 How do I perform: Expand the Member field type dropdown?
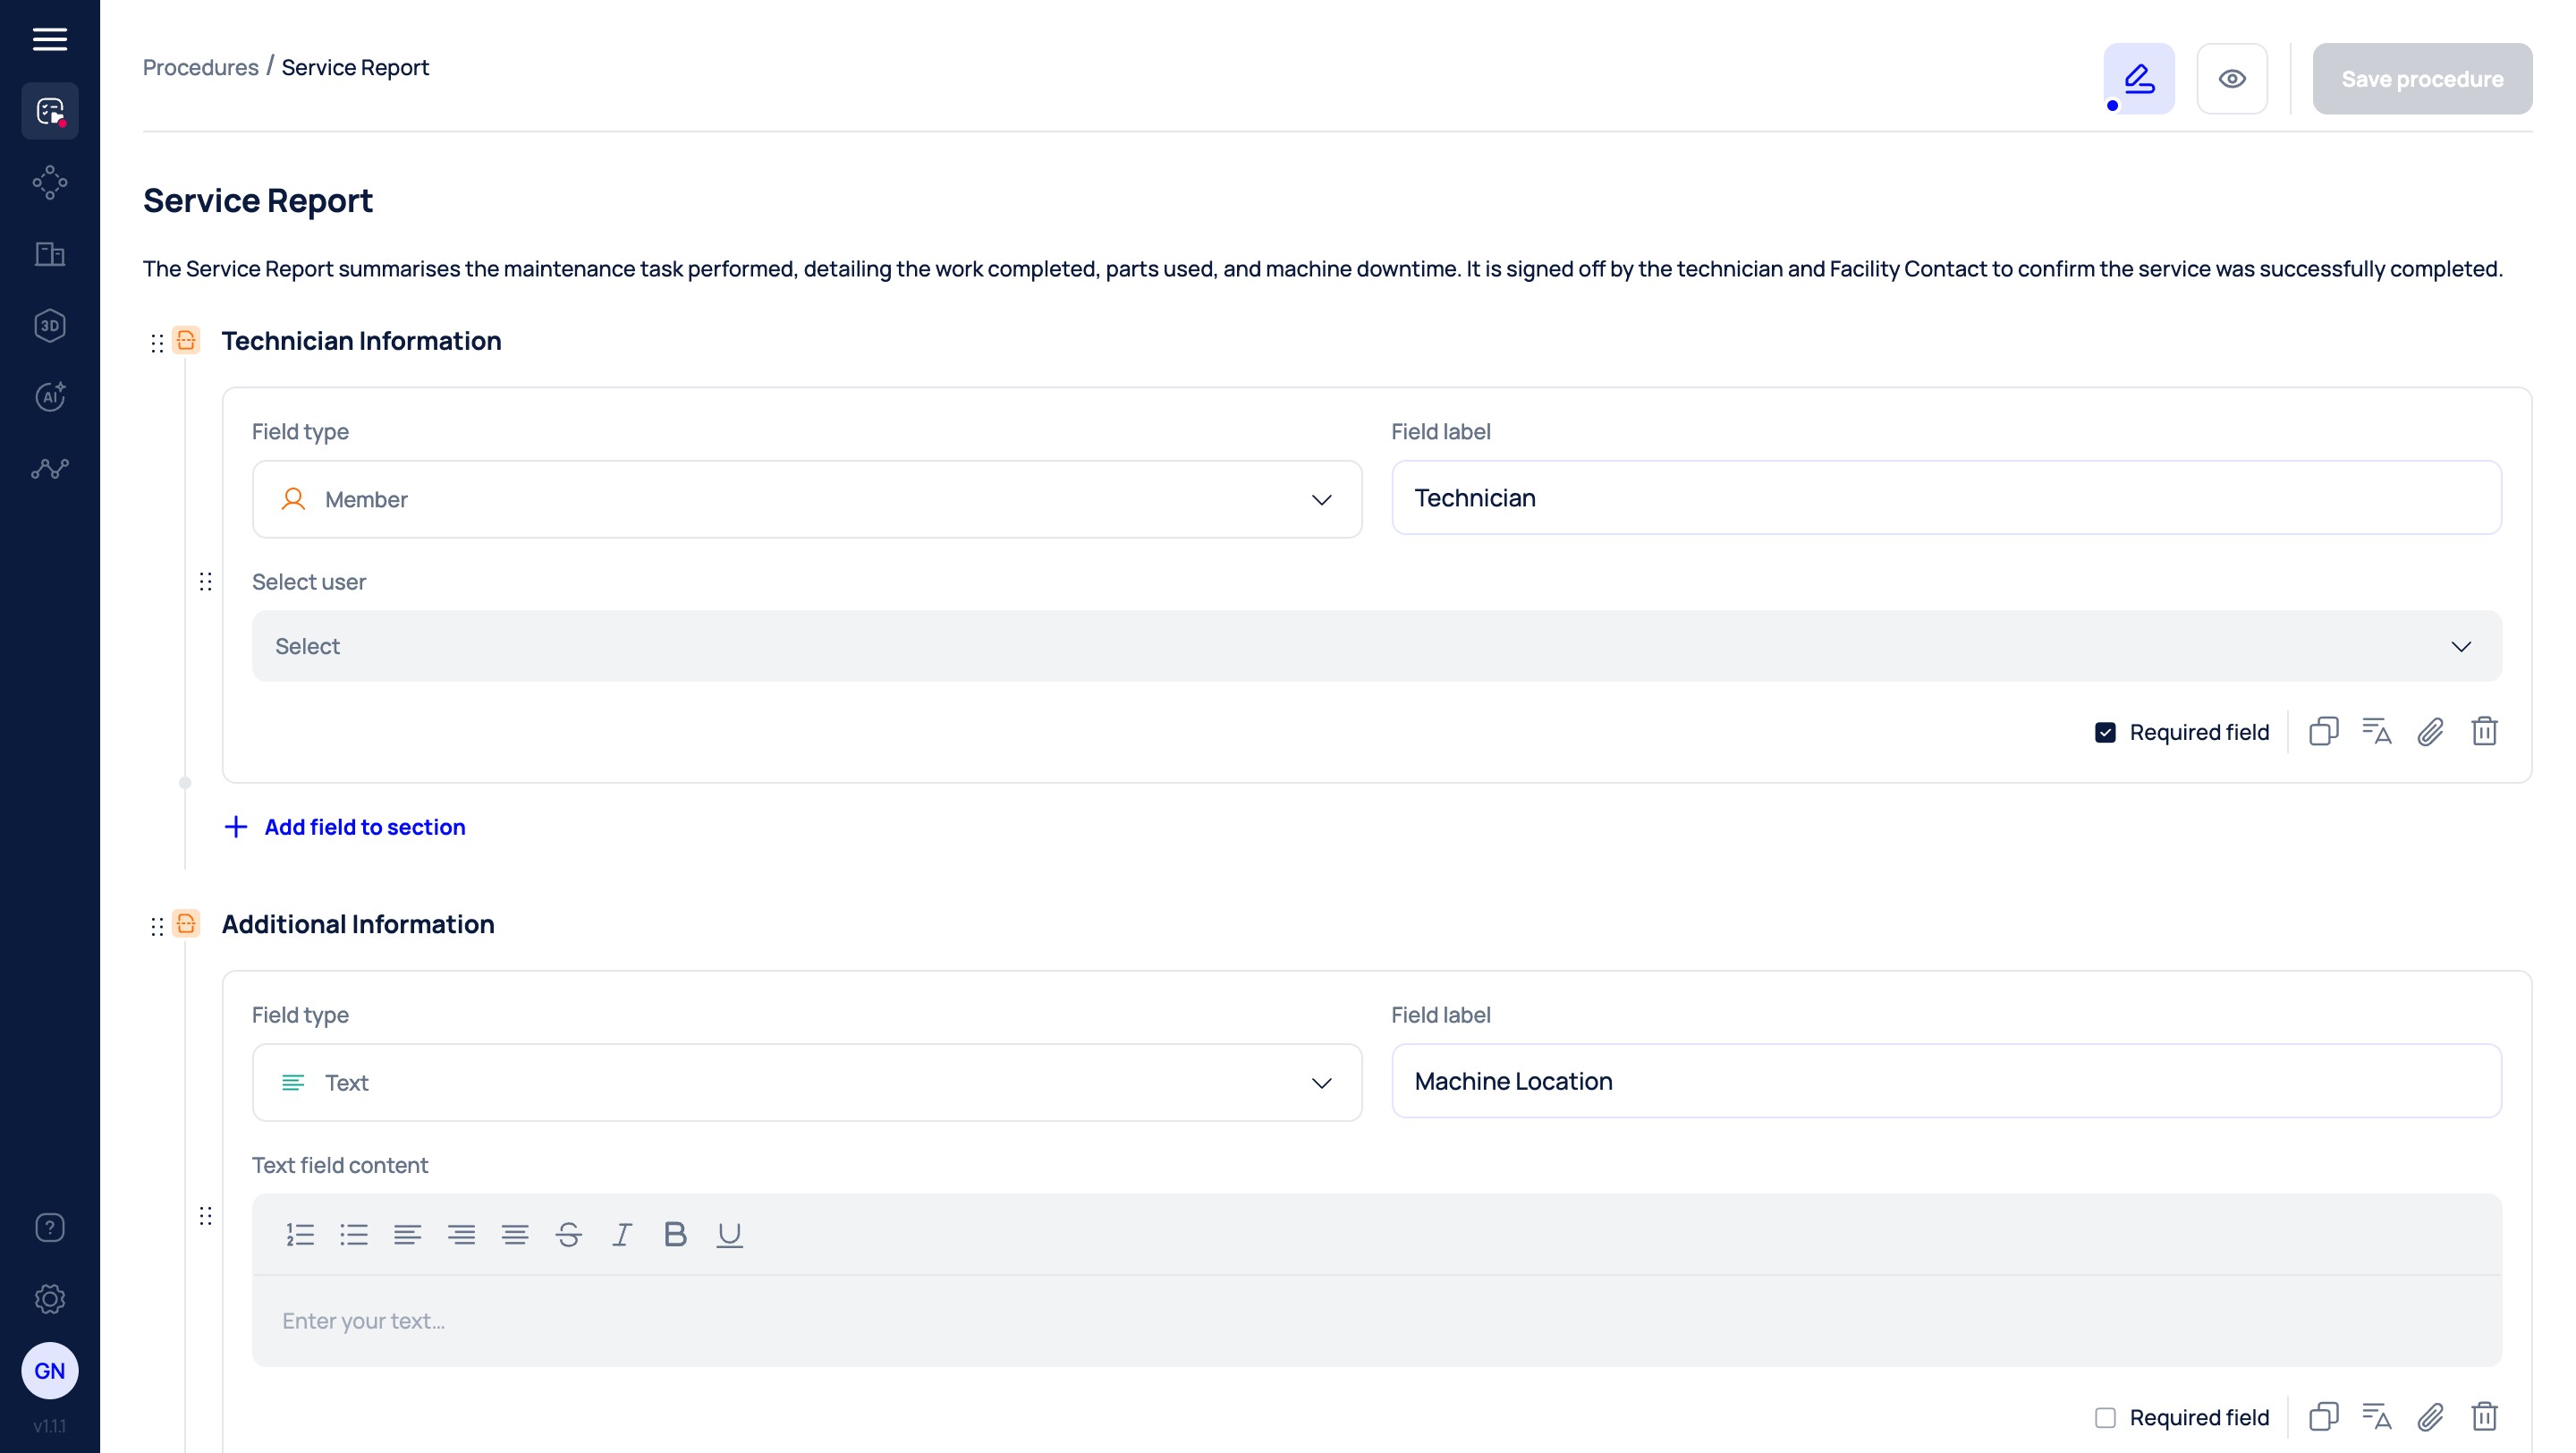806,499
